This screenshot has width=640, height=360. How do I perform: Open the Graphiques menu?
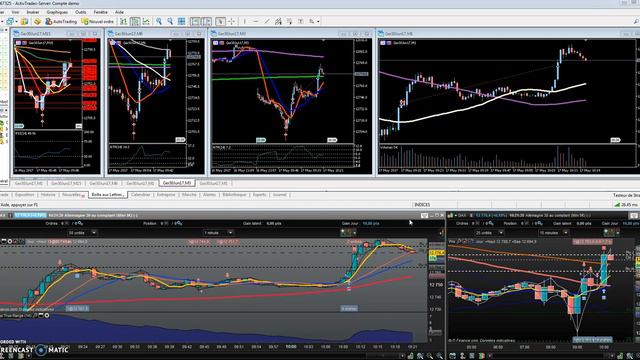pos(57,12)
